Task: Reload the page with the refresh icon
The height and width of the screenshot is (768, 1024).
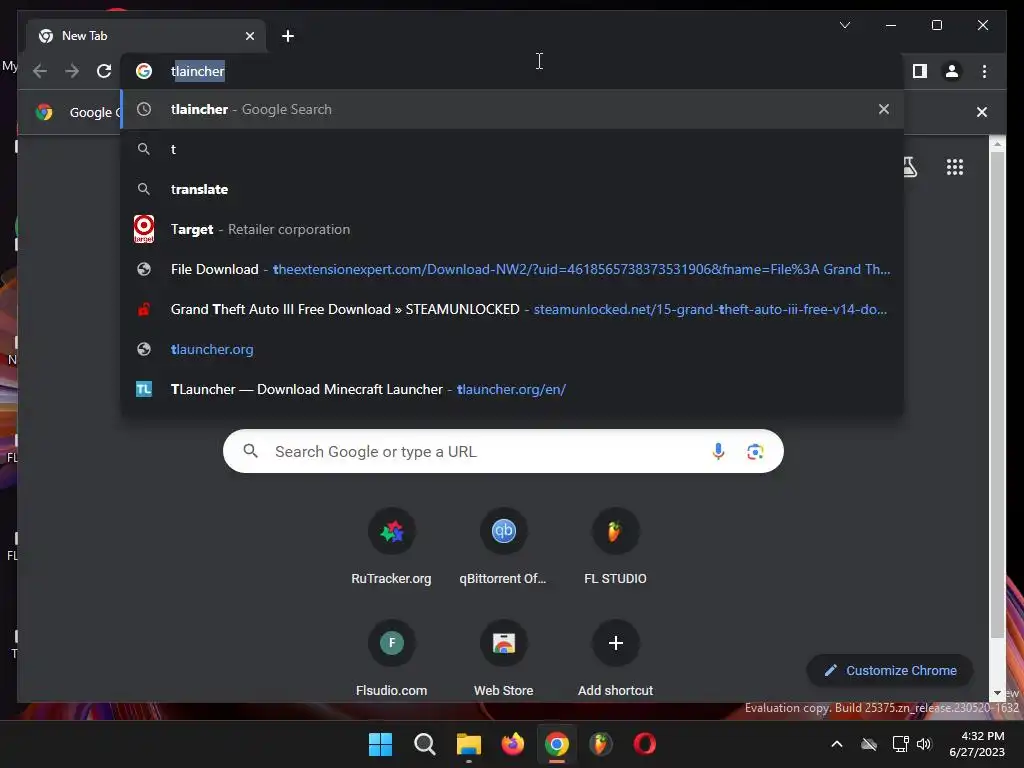Action: [104, 71]
